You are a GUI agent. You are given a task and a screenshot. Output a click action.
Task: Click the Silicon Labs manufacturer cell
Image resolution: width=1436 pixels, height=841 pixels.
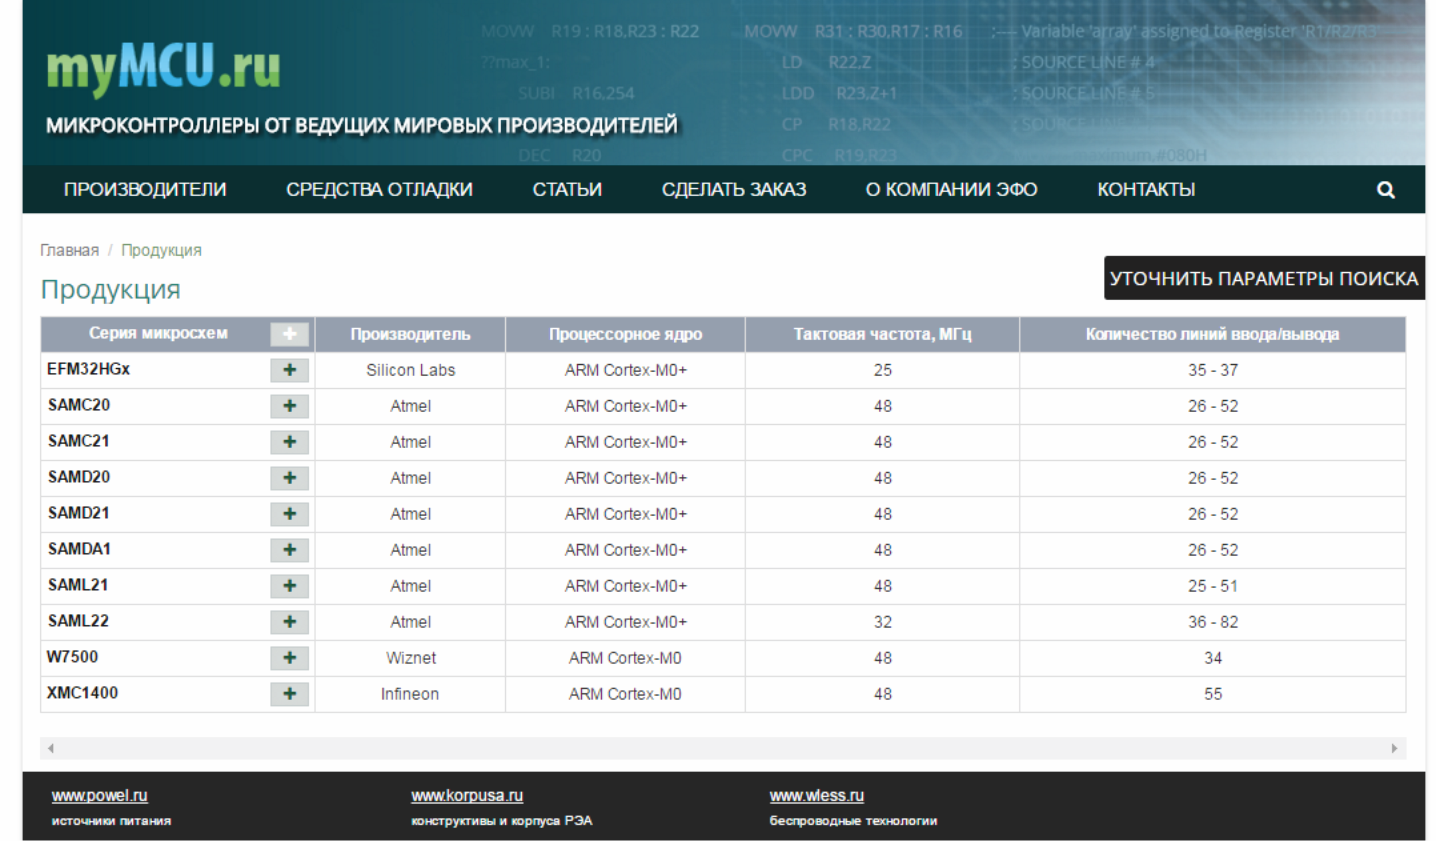410,370
